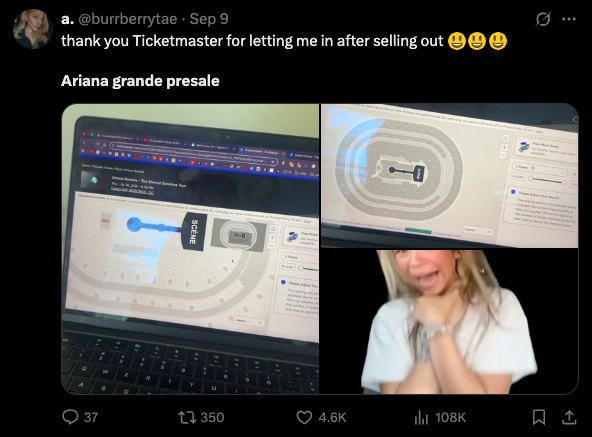View analytics bar chart icon showing 108K

[x=440, y=417]
